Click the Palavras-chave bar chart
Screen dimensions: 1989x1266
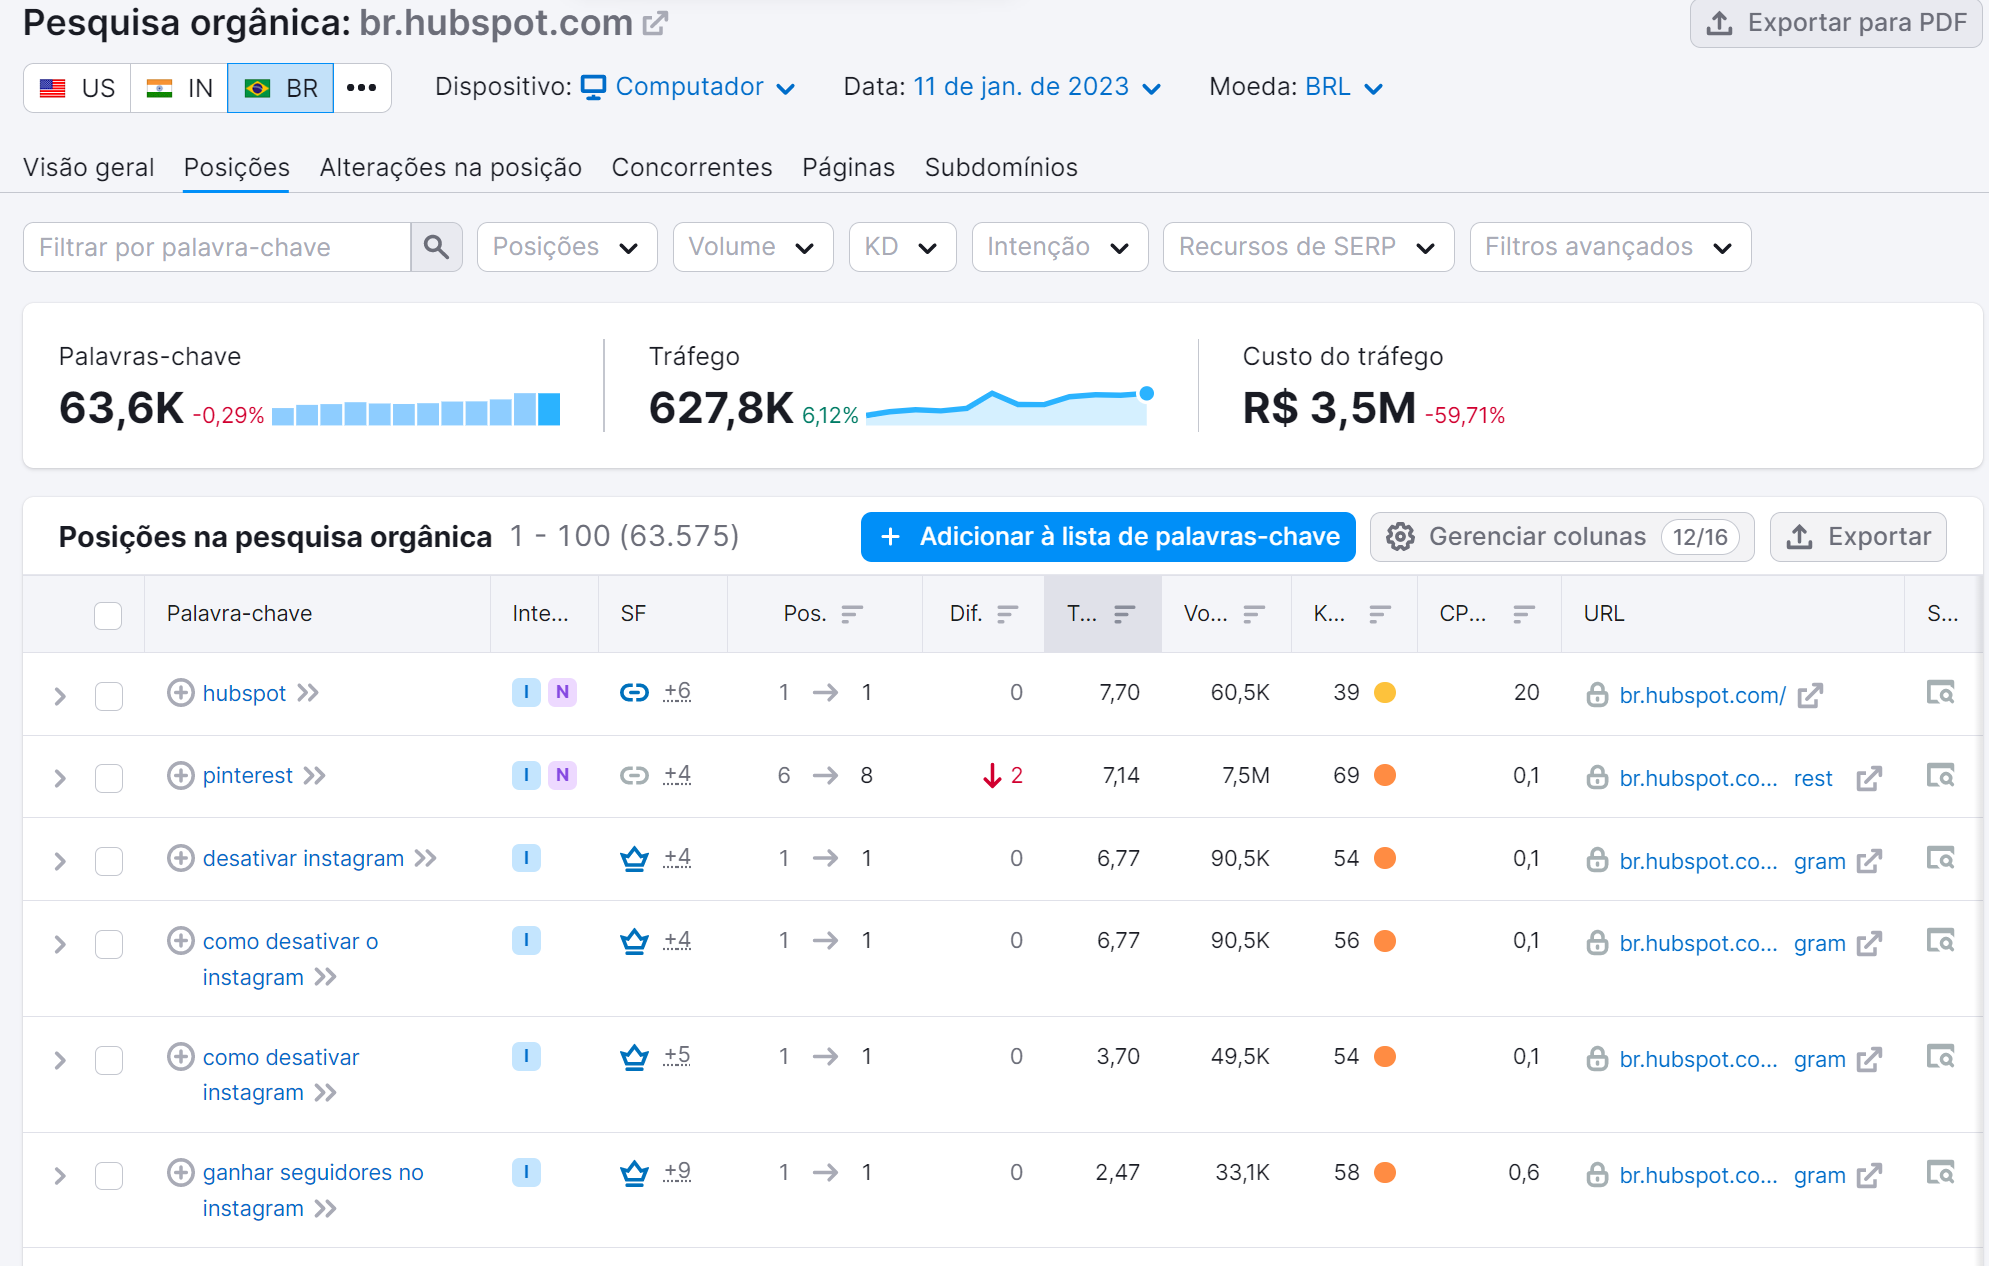416,409
